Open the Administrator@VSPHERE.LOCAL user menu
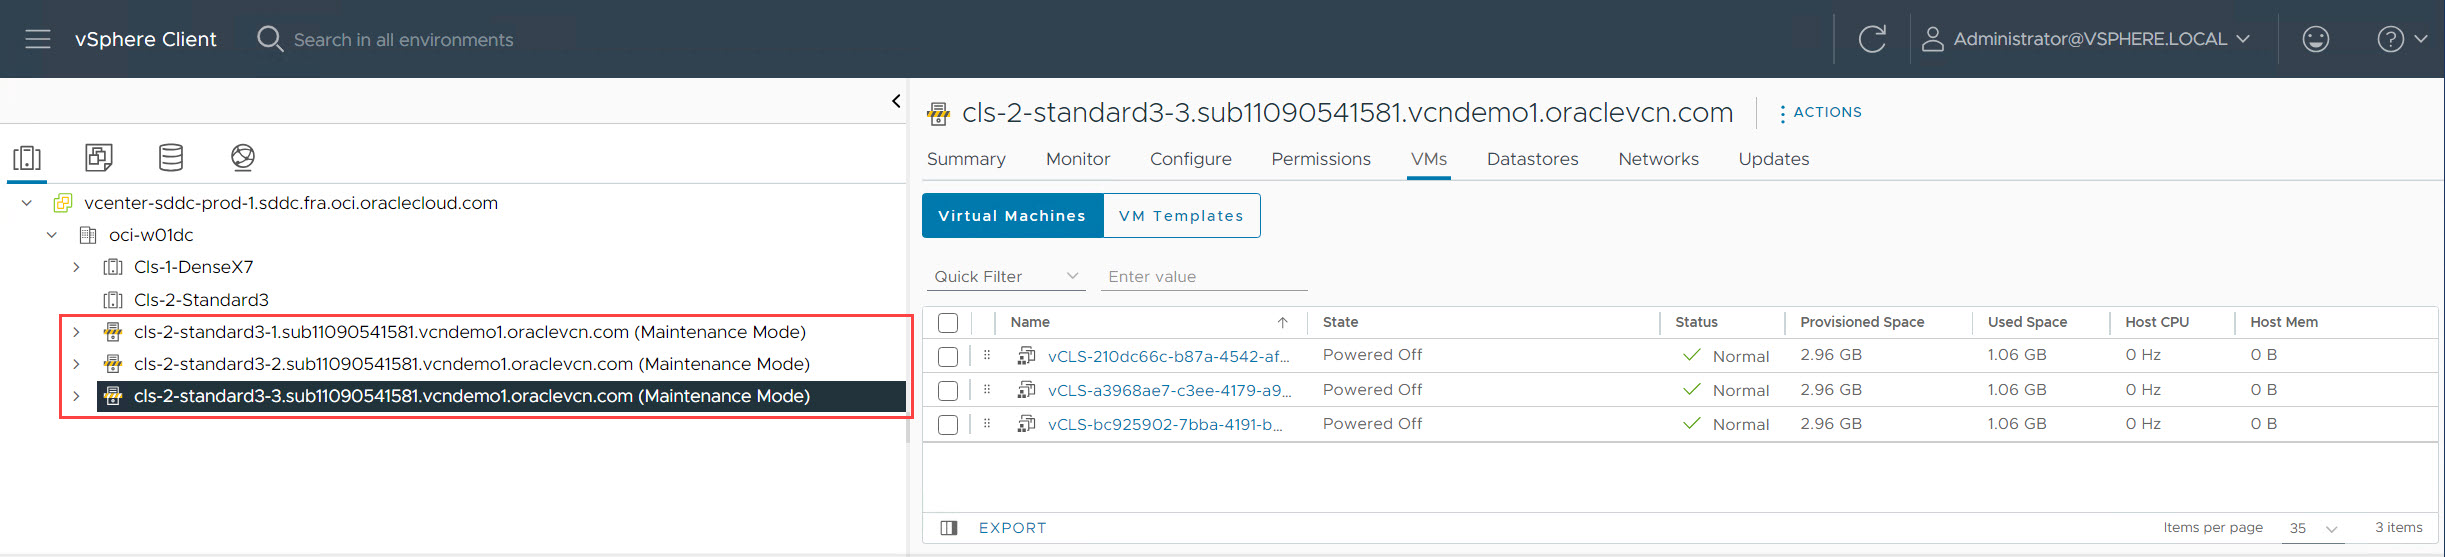Viewport: 2445px width, 557px height. coord(2102,39)
